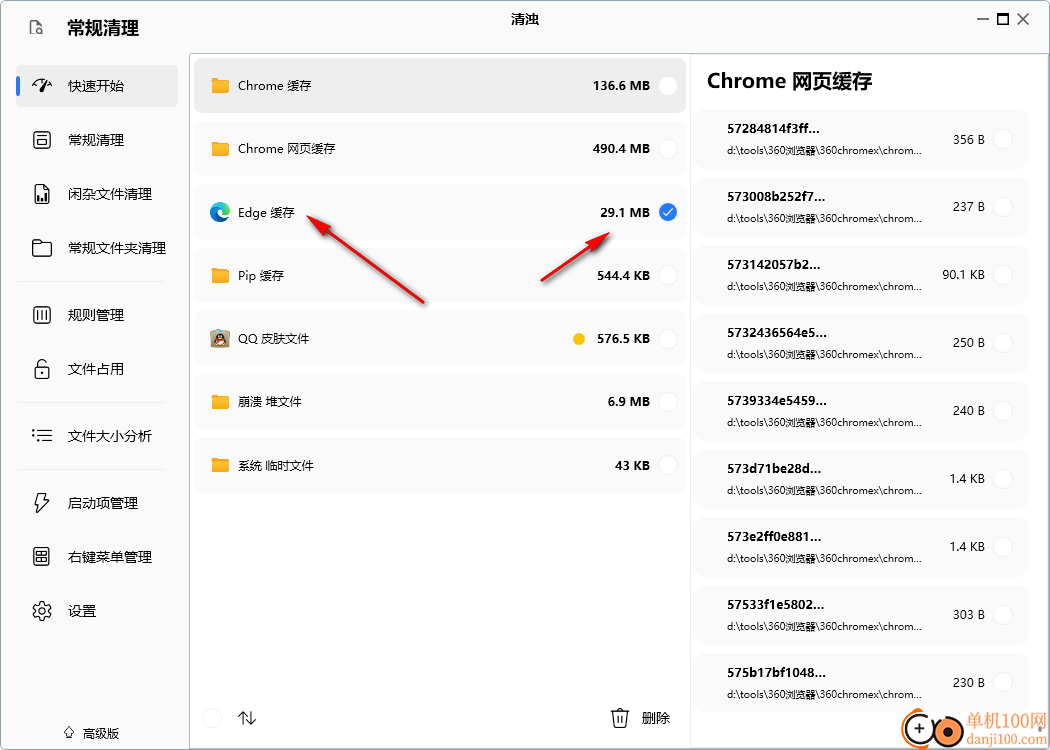Image resolution: width=1050 pixels, height=750 pixels.
Task: Click the 右键菜单管理 grid icon
Action: [x=42, y=556]
